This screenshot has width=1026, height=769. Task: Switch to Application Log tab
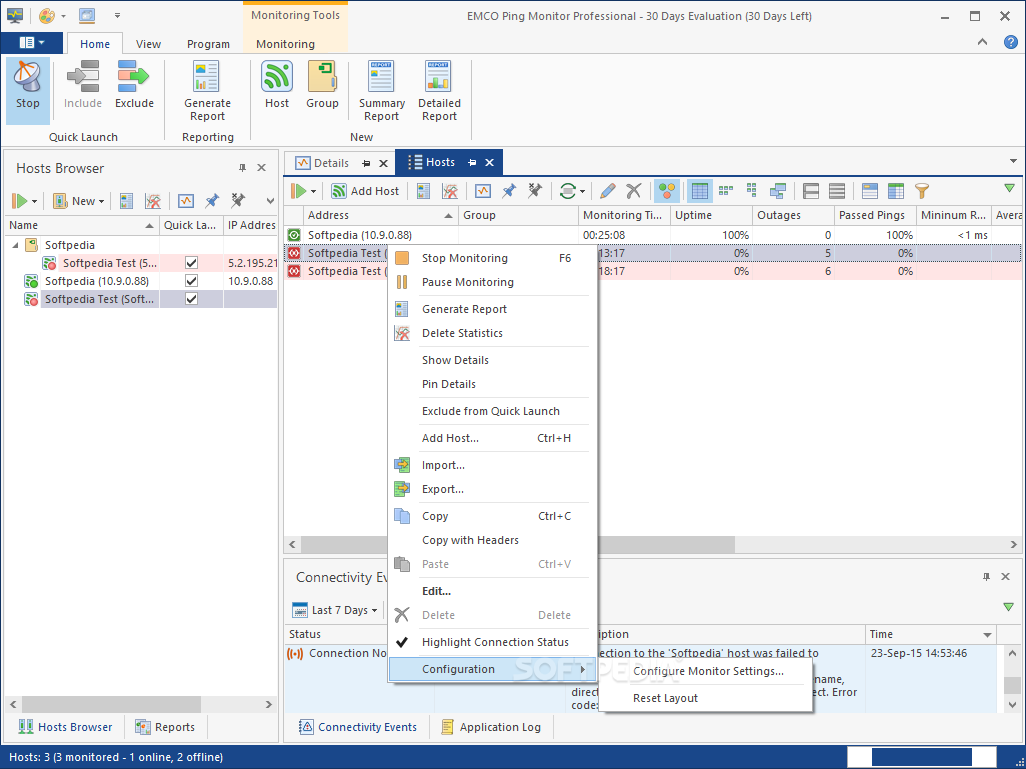pyautogui.click(x=491, y=727)
